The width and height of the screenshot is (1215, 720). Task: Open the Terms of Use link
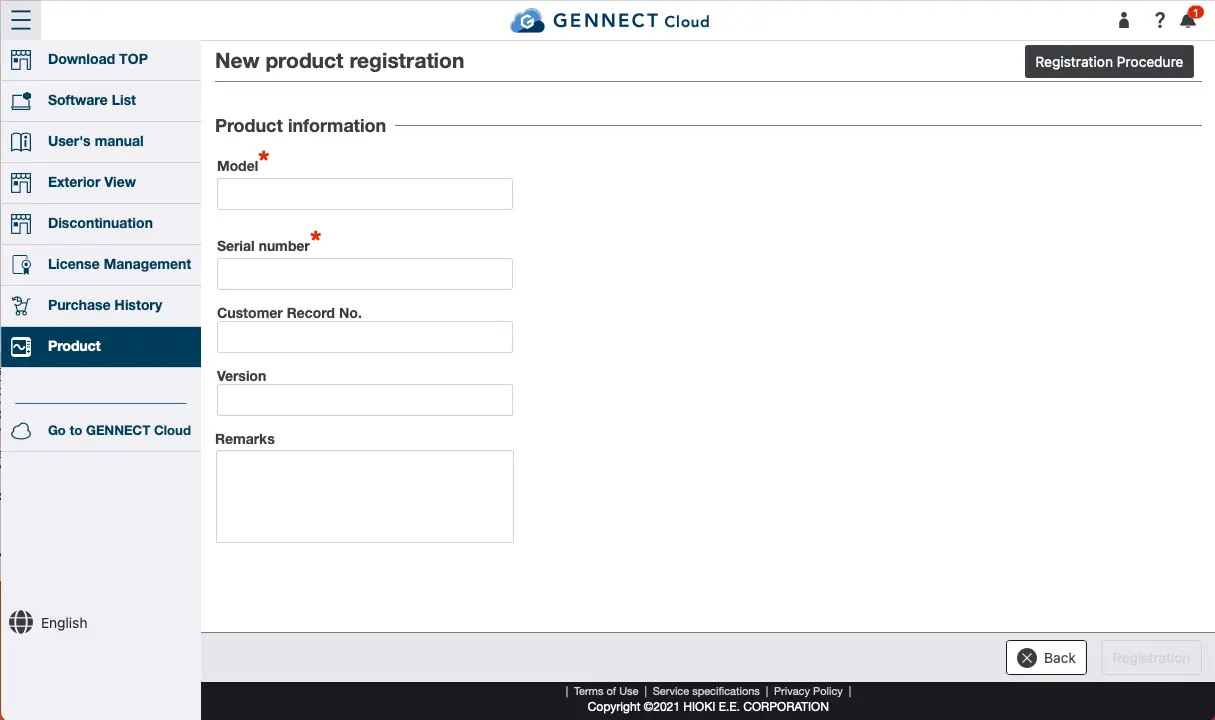(x=606, y=691)
